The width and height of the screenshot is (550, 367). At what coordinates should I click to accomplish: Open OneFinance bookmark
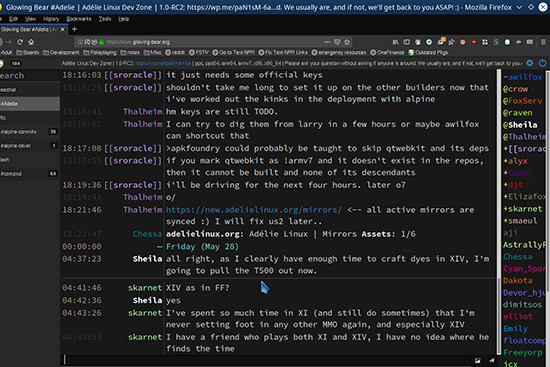(x=387, y=53)
